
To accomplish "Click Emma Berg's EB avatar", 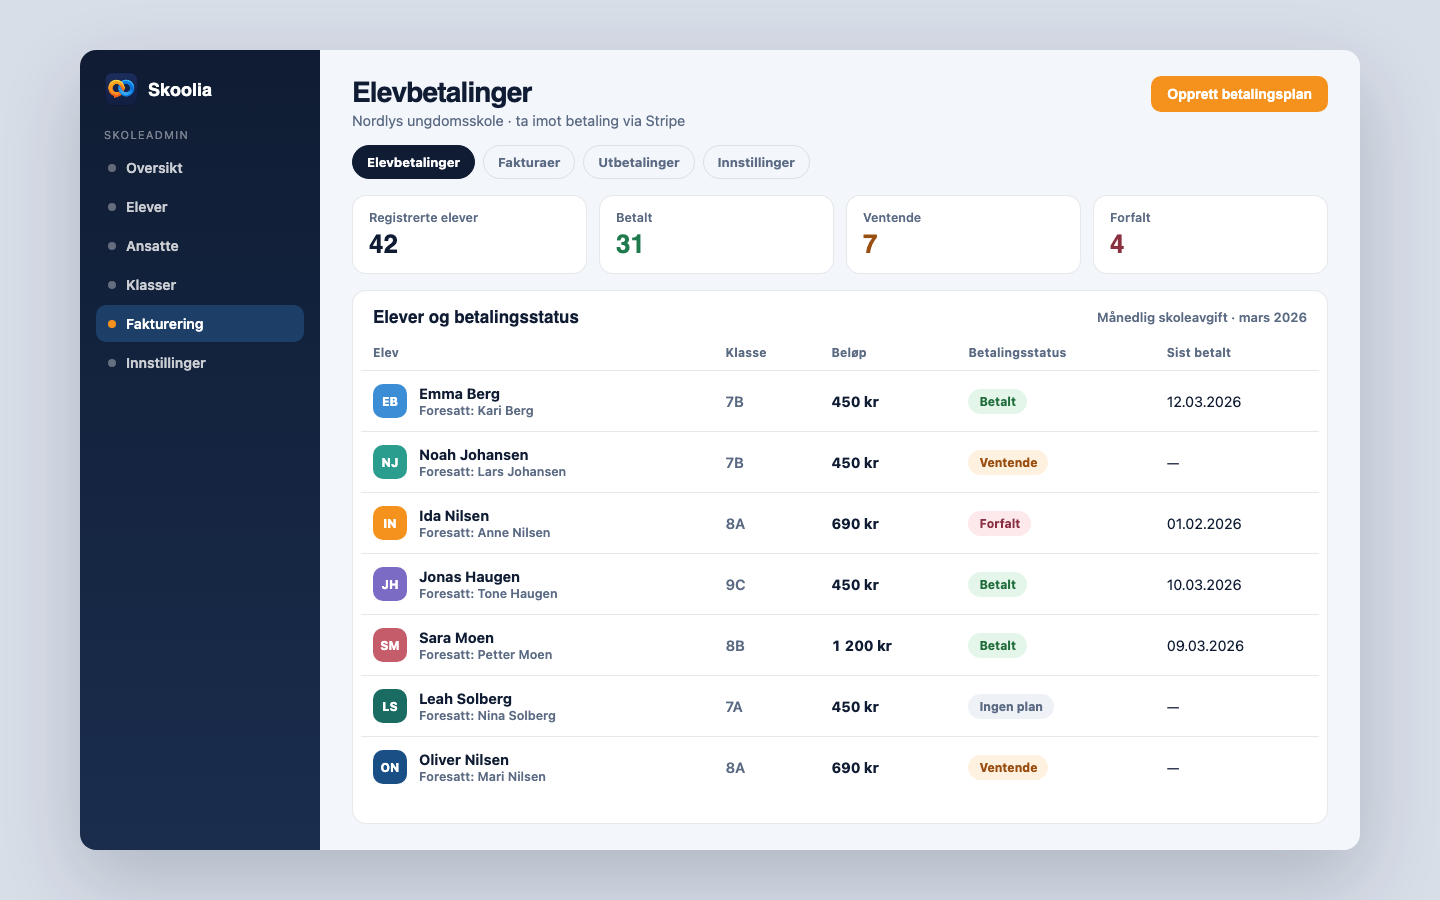I will 390,401.
